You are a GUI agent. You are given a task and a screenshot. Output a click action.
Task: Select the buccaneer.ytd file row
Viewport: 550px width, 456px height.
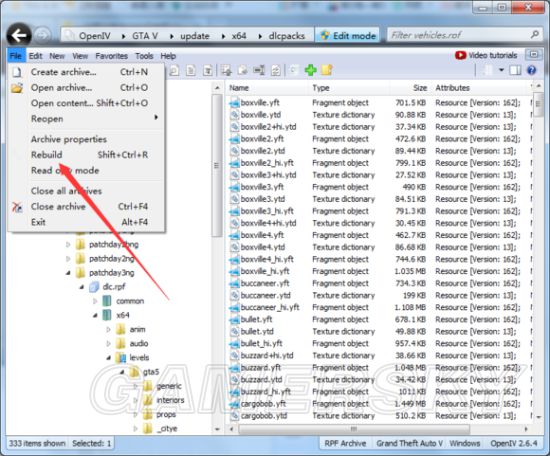pos(380,295)
